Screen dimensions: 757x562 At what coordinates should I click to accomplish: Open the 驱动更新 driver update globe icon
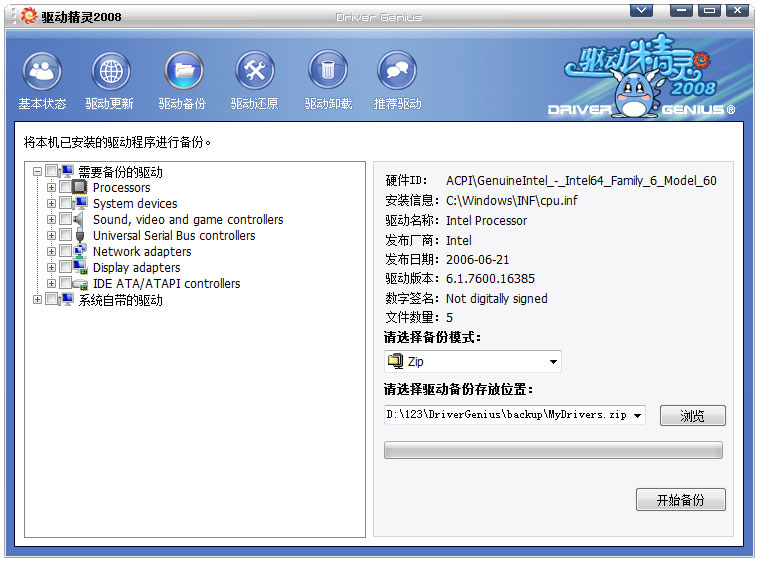coord(110,72)
